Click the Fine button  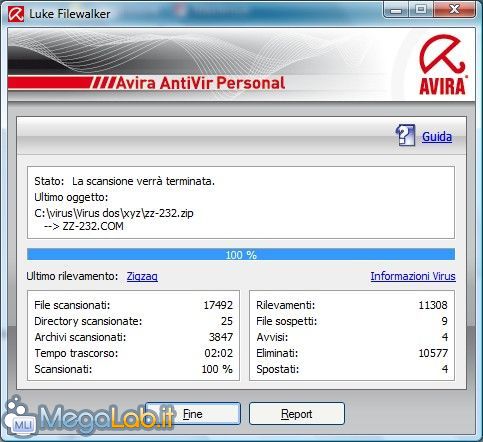coord(193,414)
